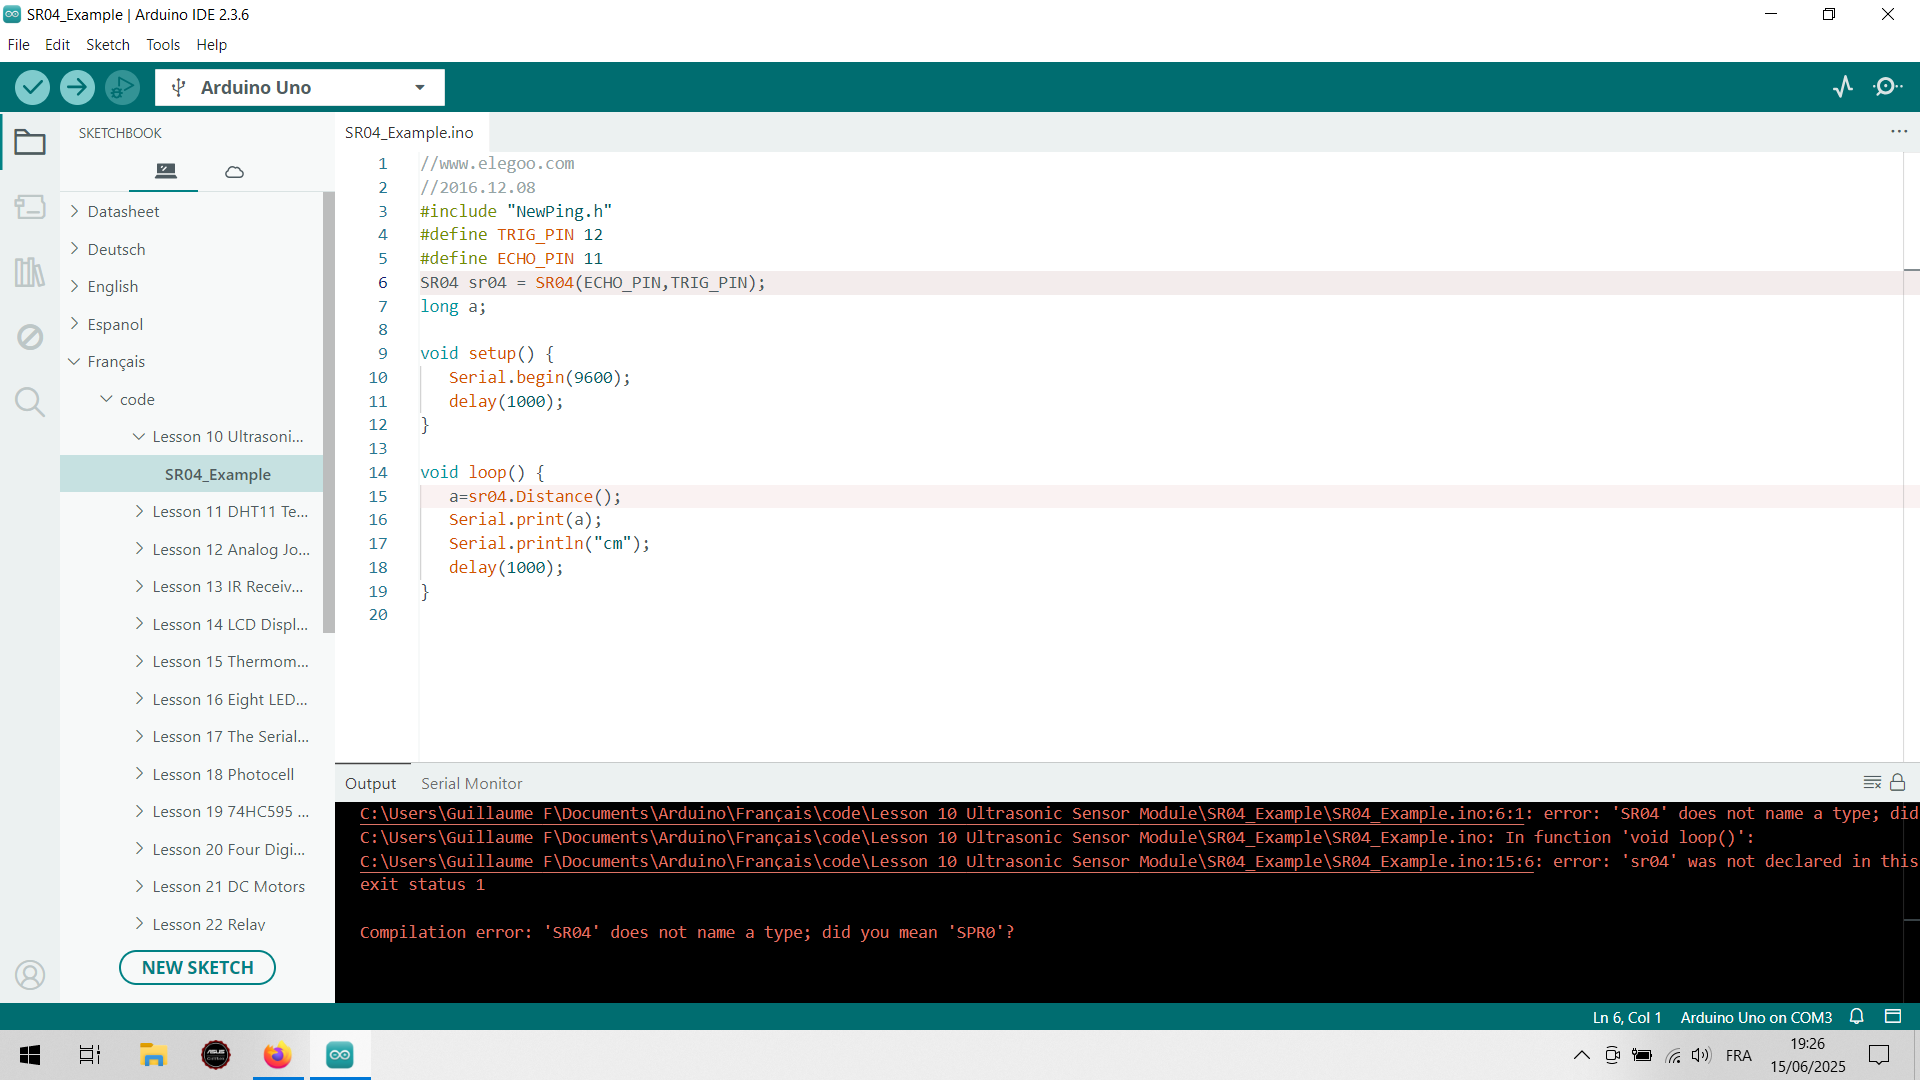Open Serial Monitor magnifier icon in toolbar

1887,87
